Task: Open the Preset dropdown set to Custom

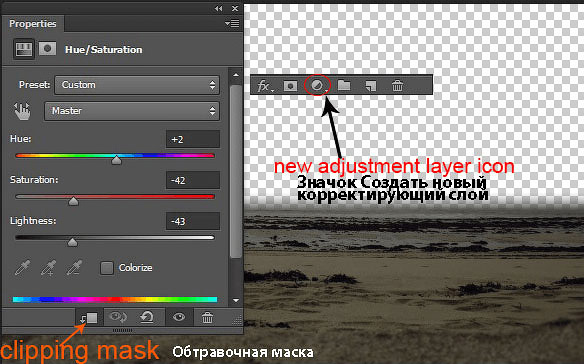Action: tap(137, 85)
